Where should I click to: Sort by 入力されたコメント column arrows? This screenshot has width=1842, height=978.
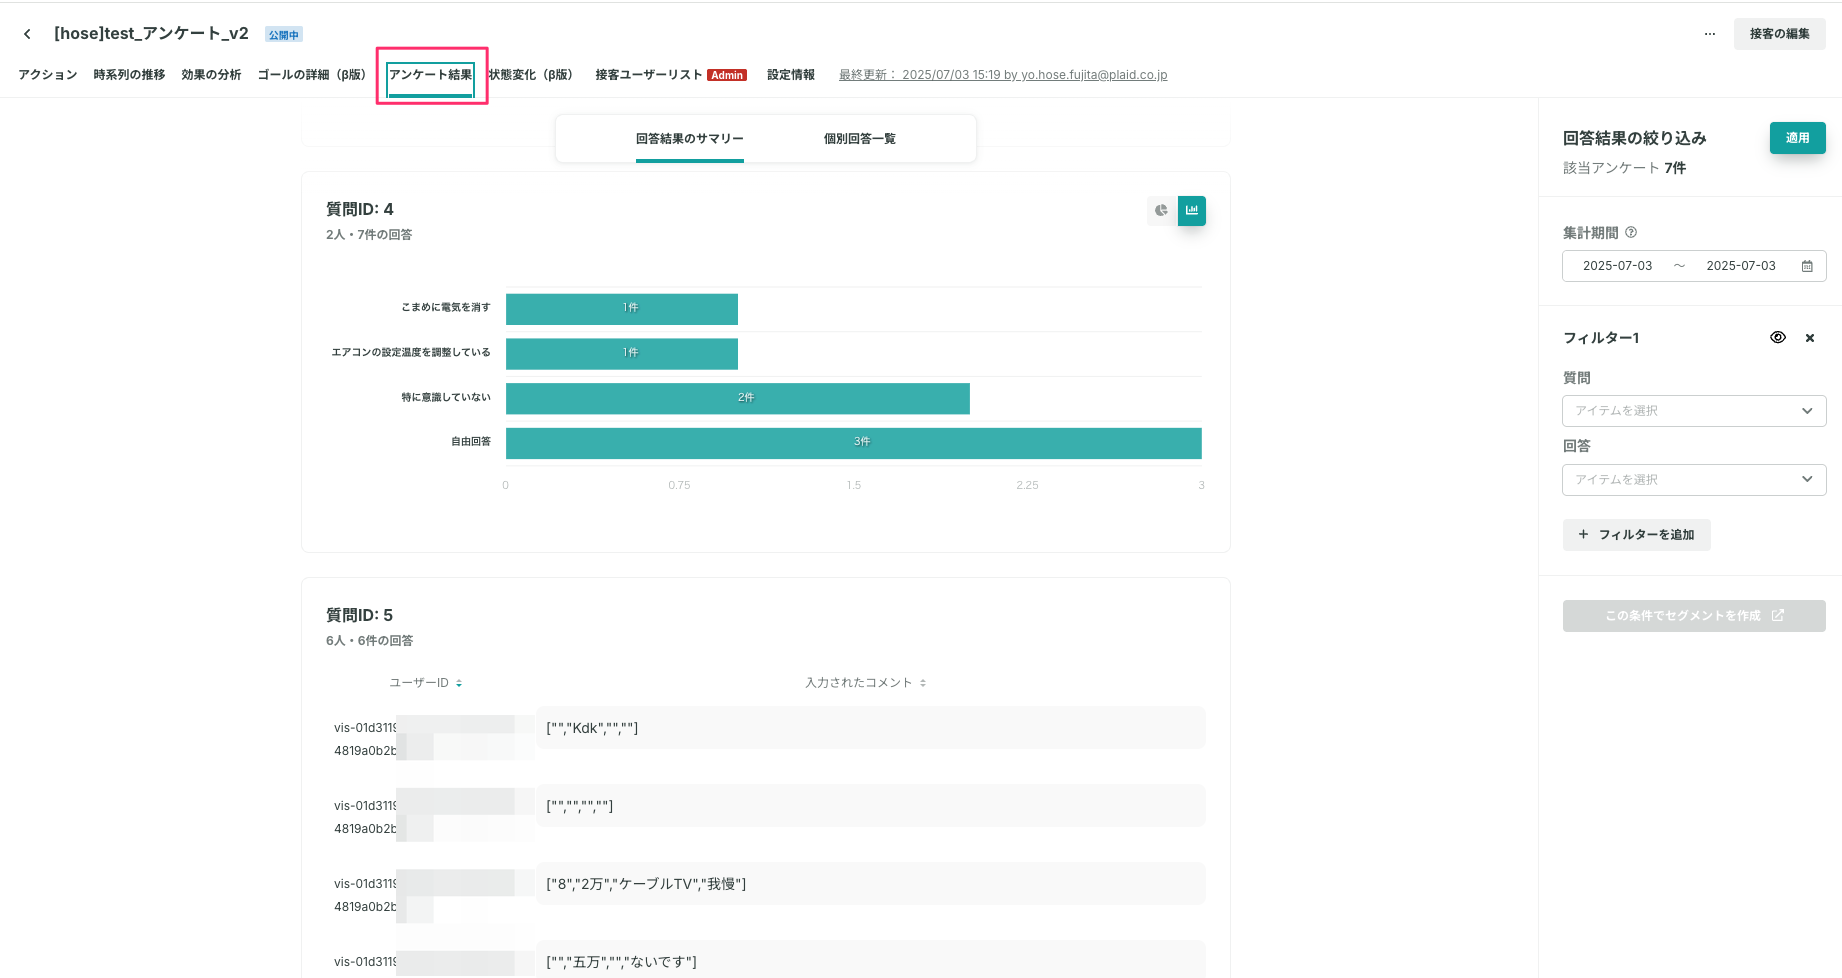[923, 683]
